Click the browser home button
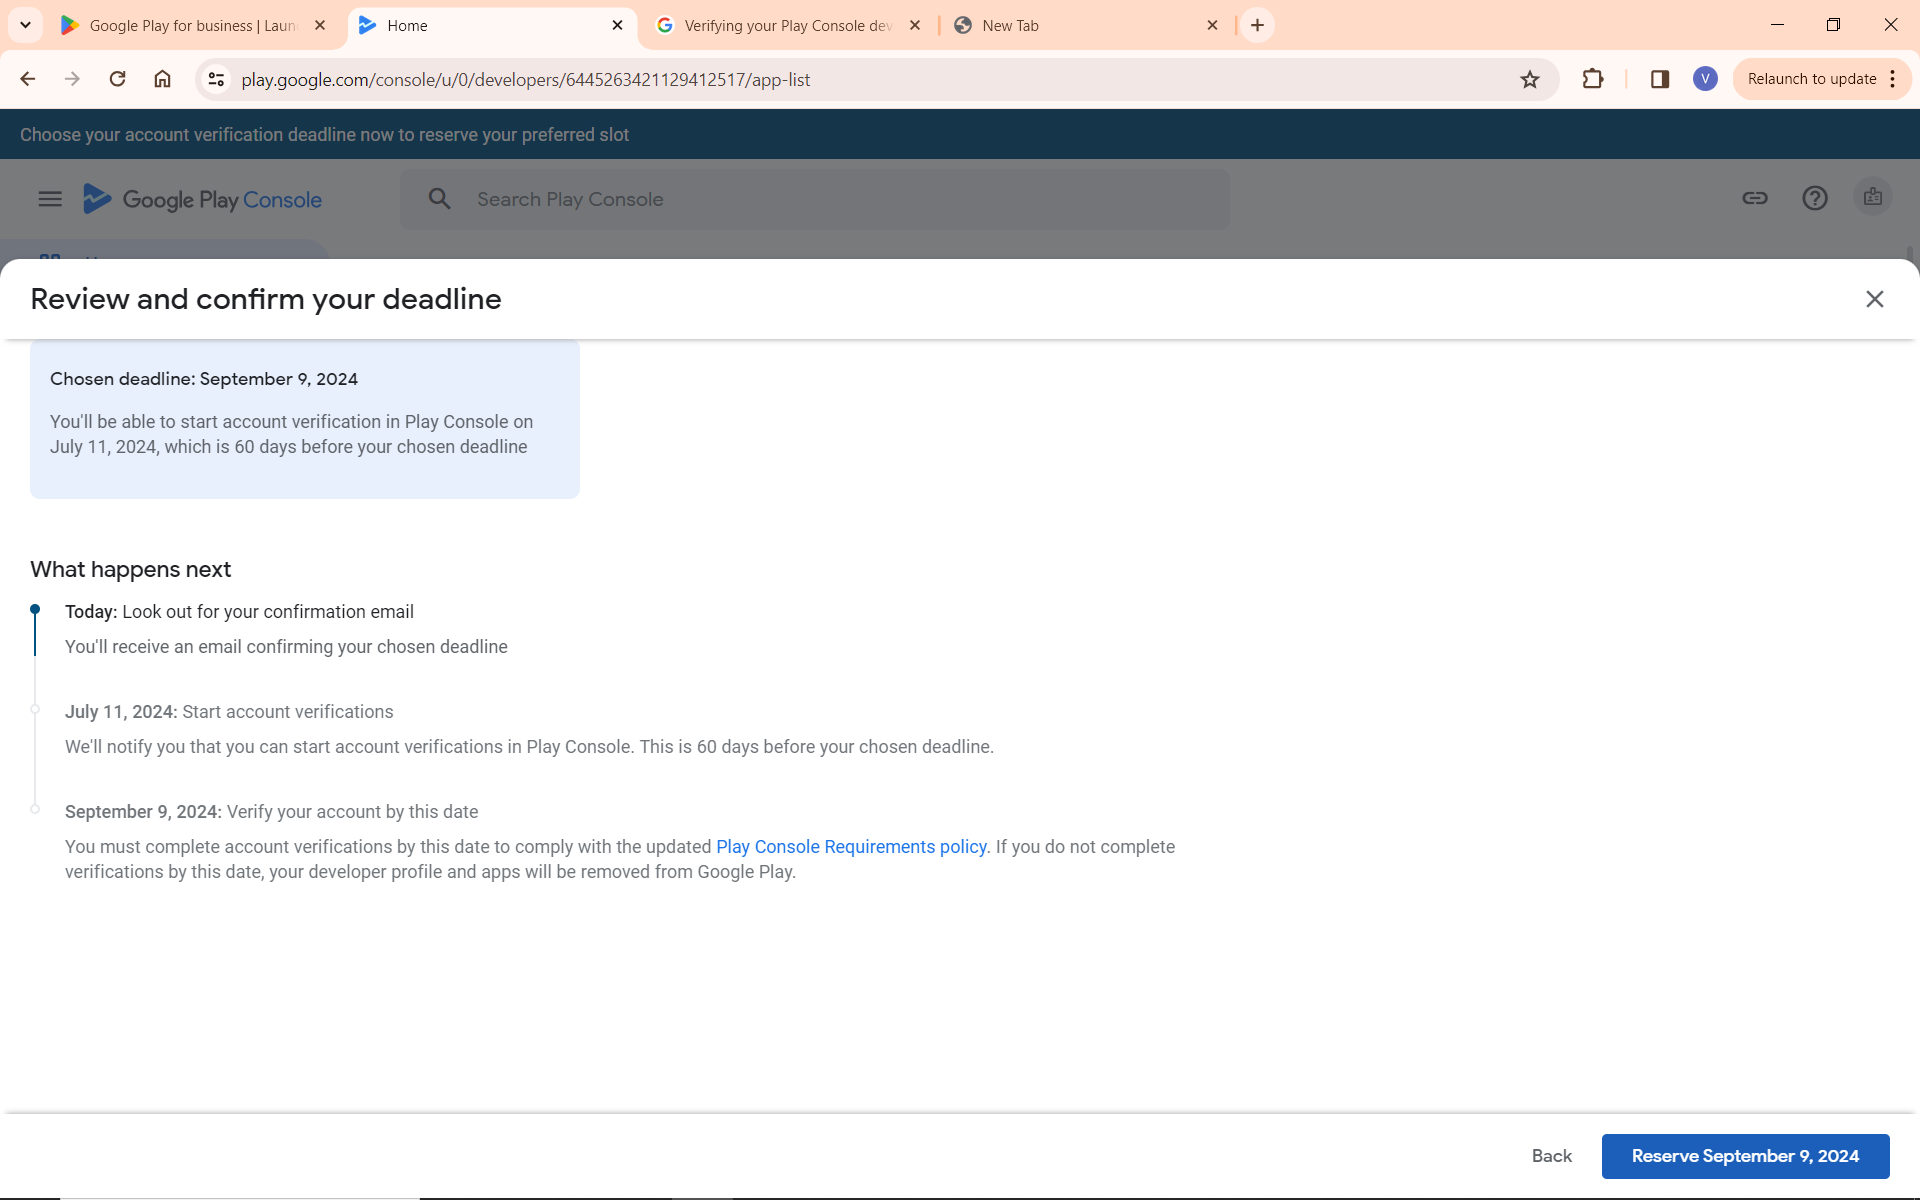The height and width of the screenshot is (1200, 1920). [x=162, y=79]
